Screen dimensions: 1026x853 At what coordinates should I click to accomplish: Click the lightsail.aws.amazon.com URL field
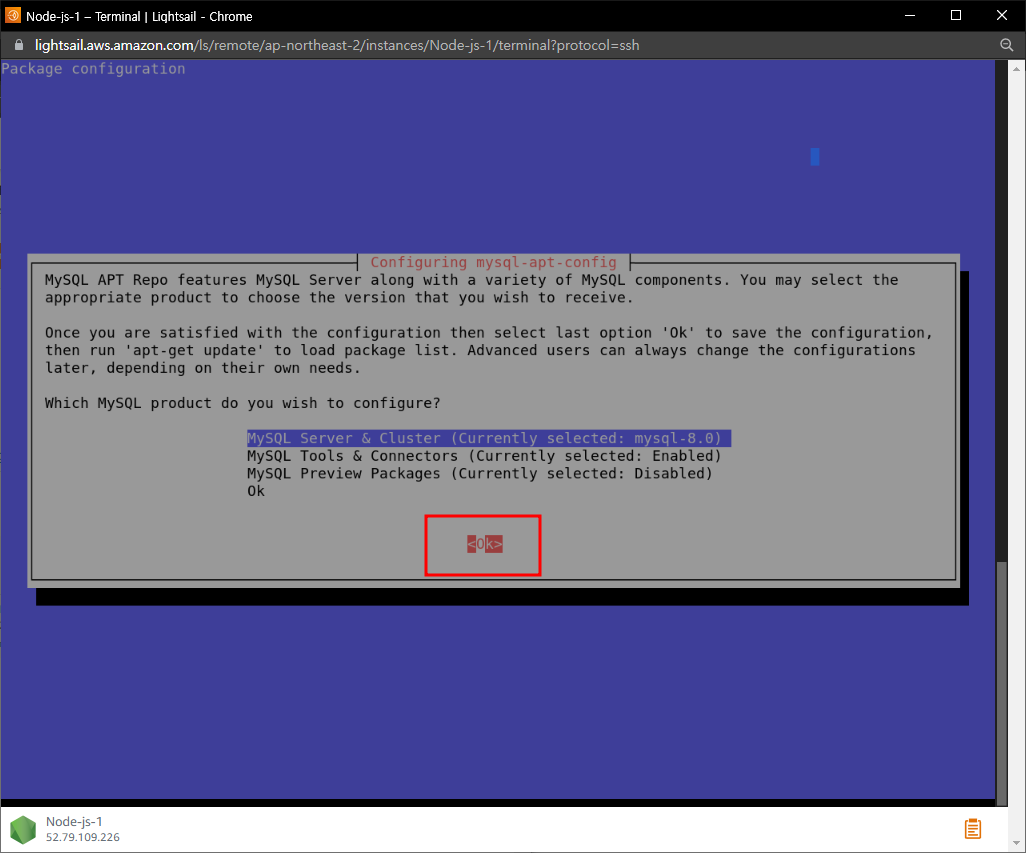pyautogui.click(x=336, y=45)
